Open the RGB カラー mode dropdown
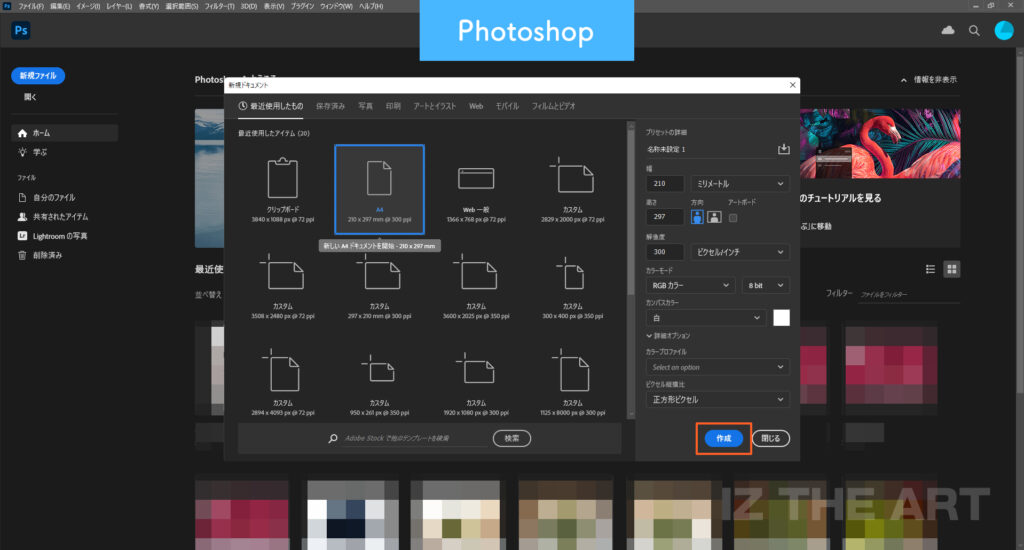Screen dimensions: 1024x550 pyautogui.click(x=691, y=285)
